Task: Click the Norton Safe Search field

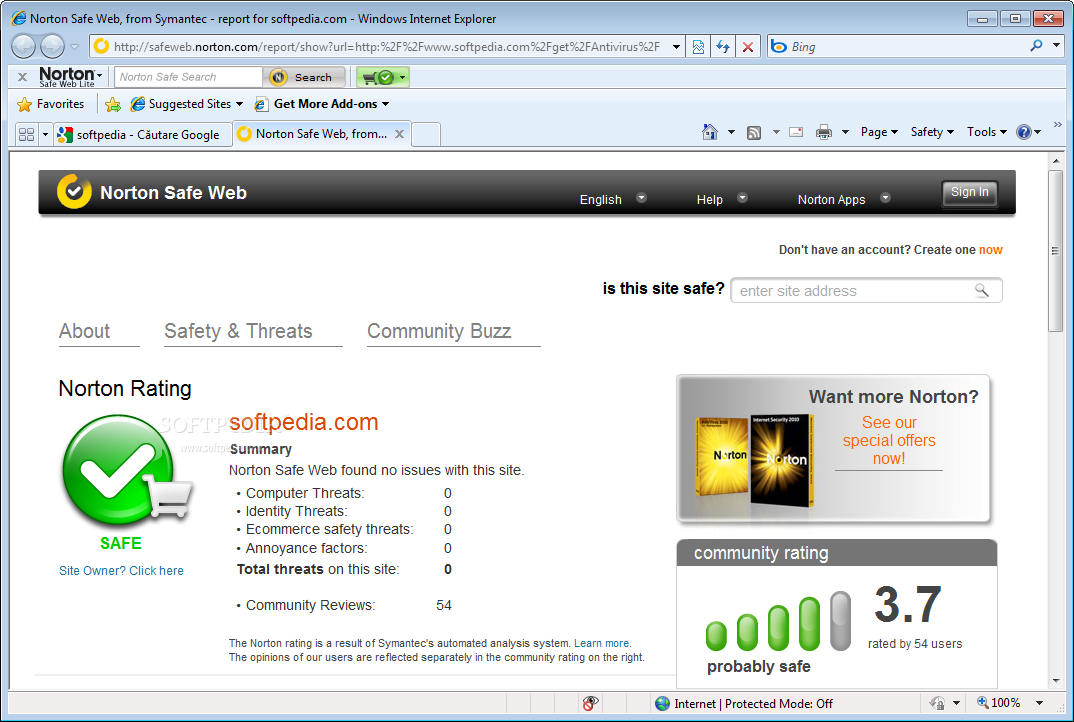Action: pyautogui.click(x=188, y=77)
